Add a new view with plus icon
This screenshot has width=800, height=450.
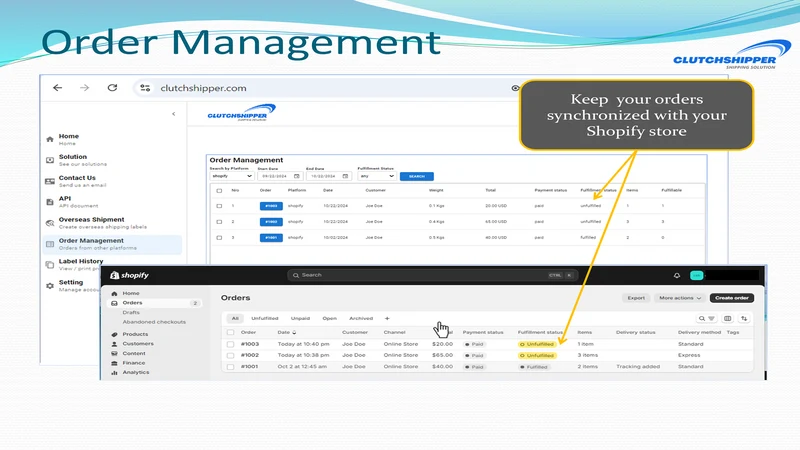point(387,318)
